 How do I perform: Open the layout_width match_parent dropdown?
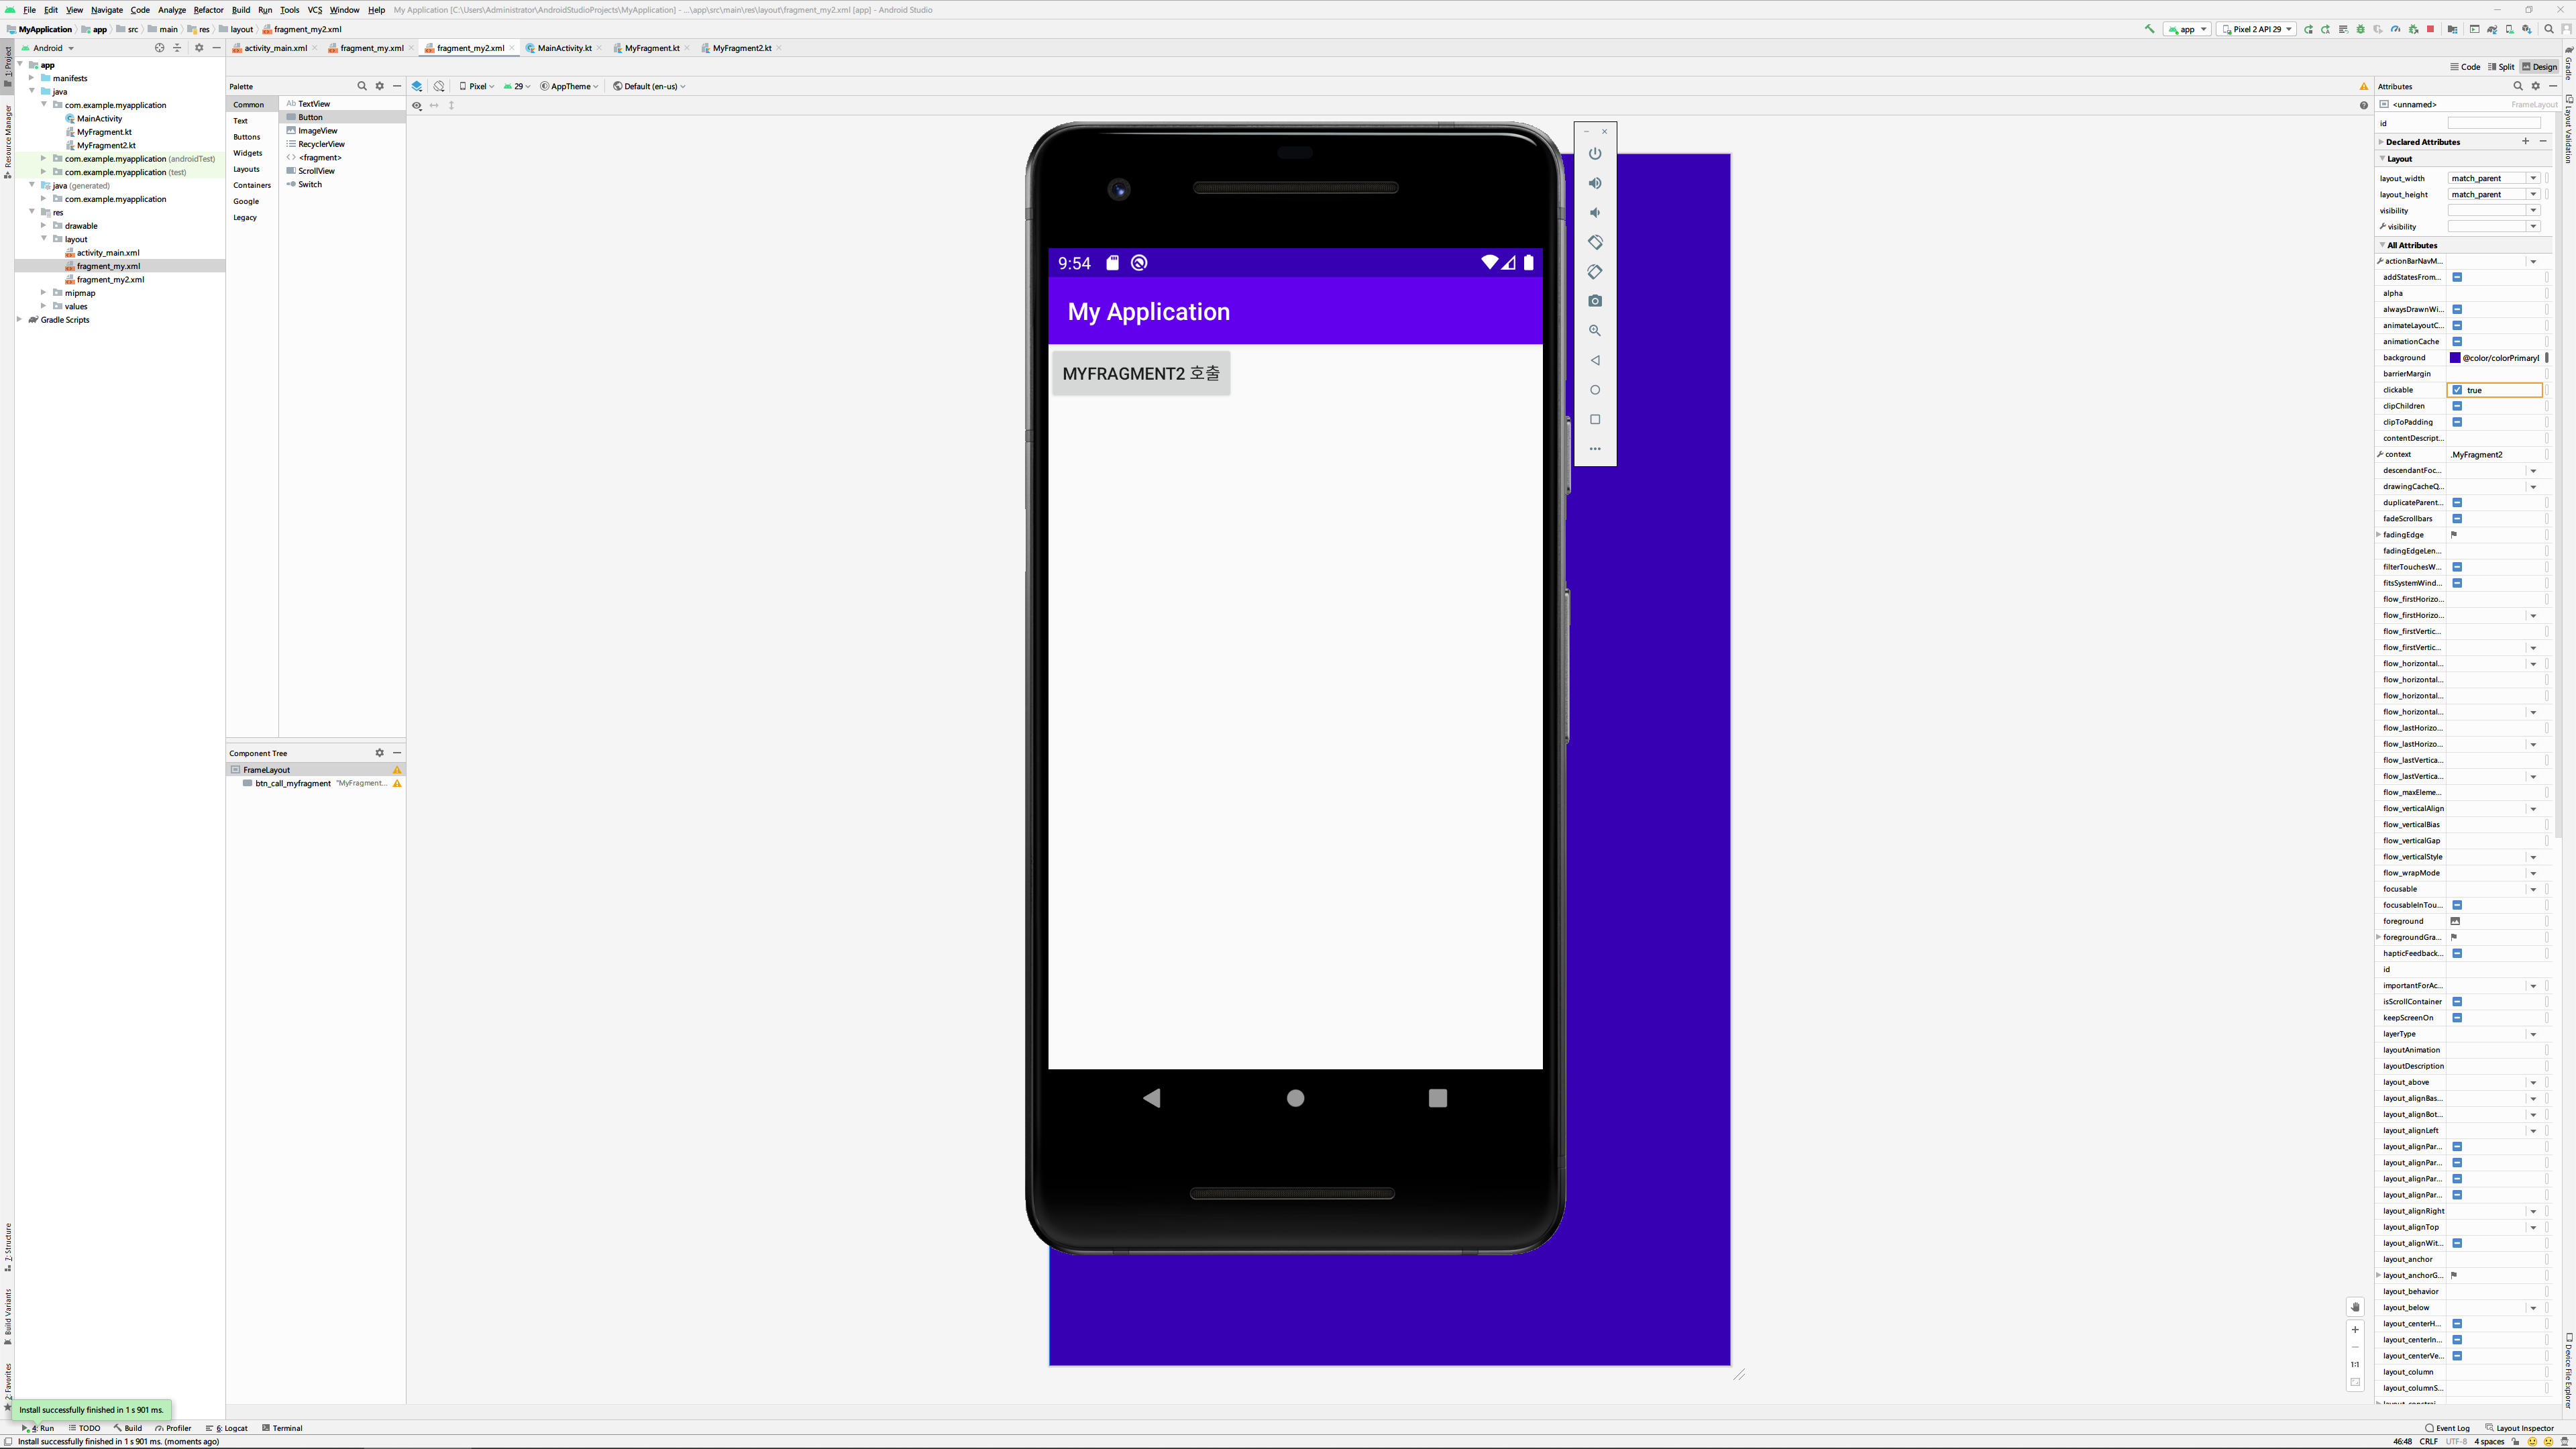click(x=2533, y=178)
